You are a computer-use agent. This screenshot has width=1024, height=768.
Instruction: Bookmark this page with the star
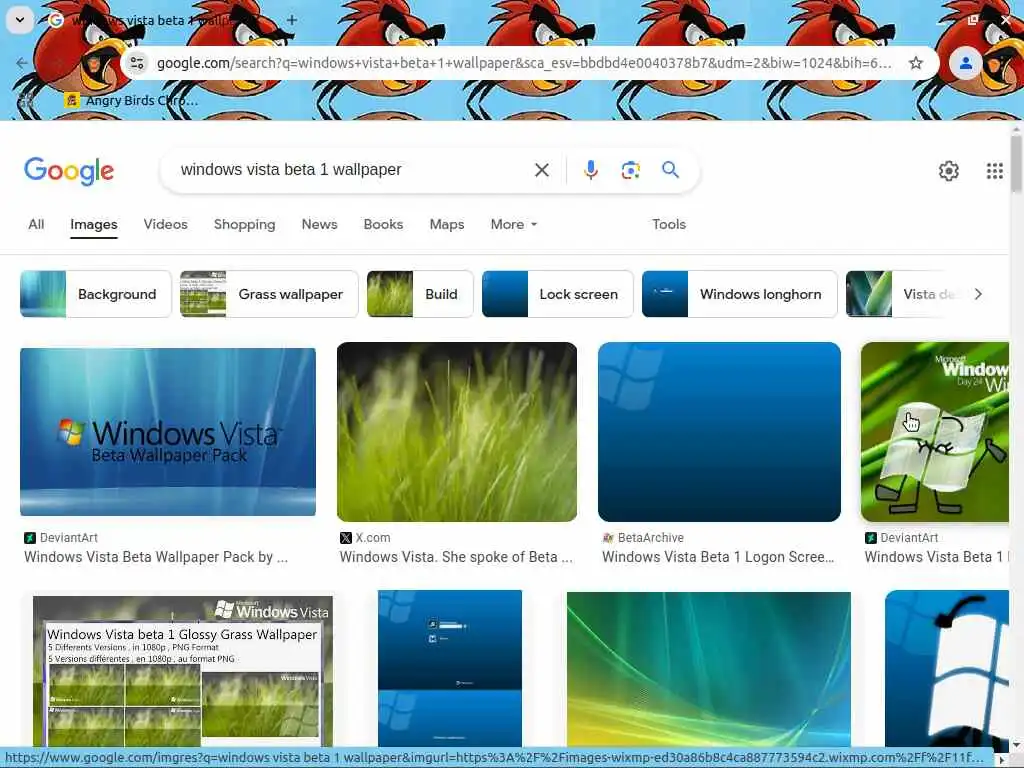[916, 63]
